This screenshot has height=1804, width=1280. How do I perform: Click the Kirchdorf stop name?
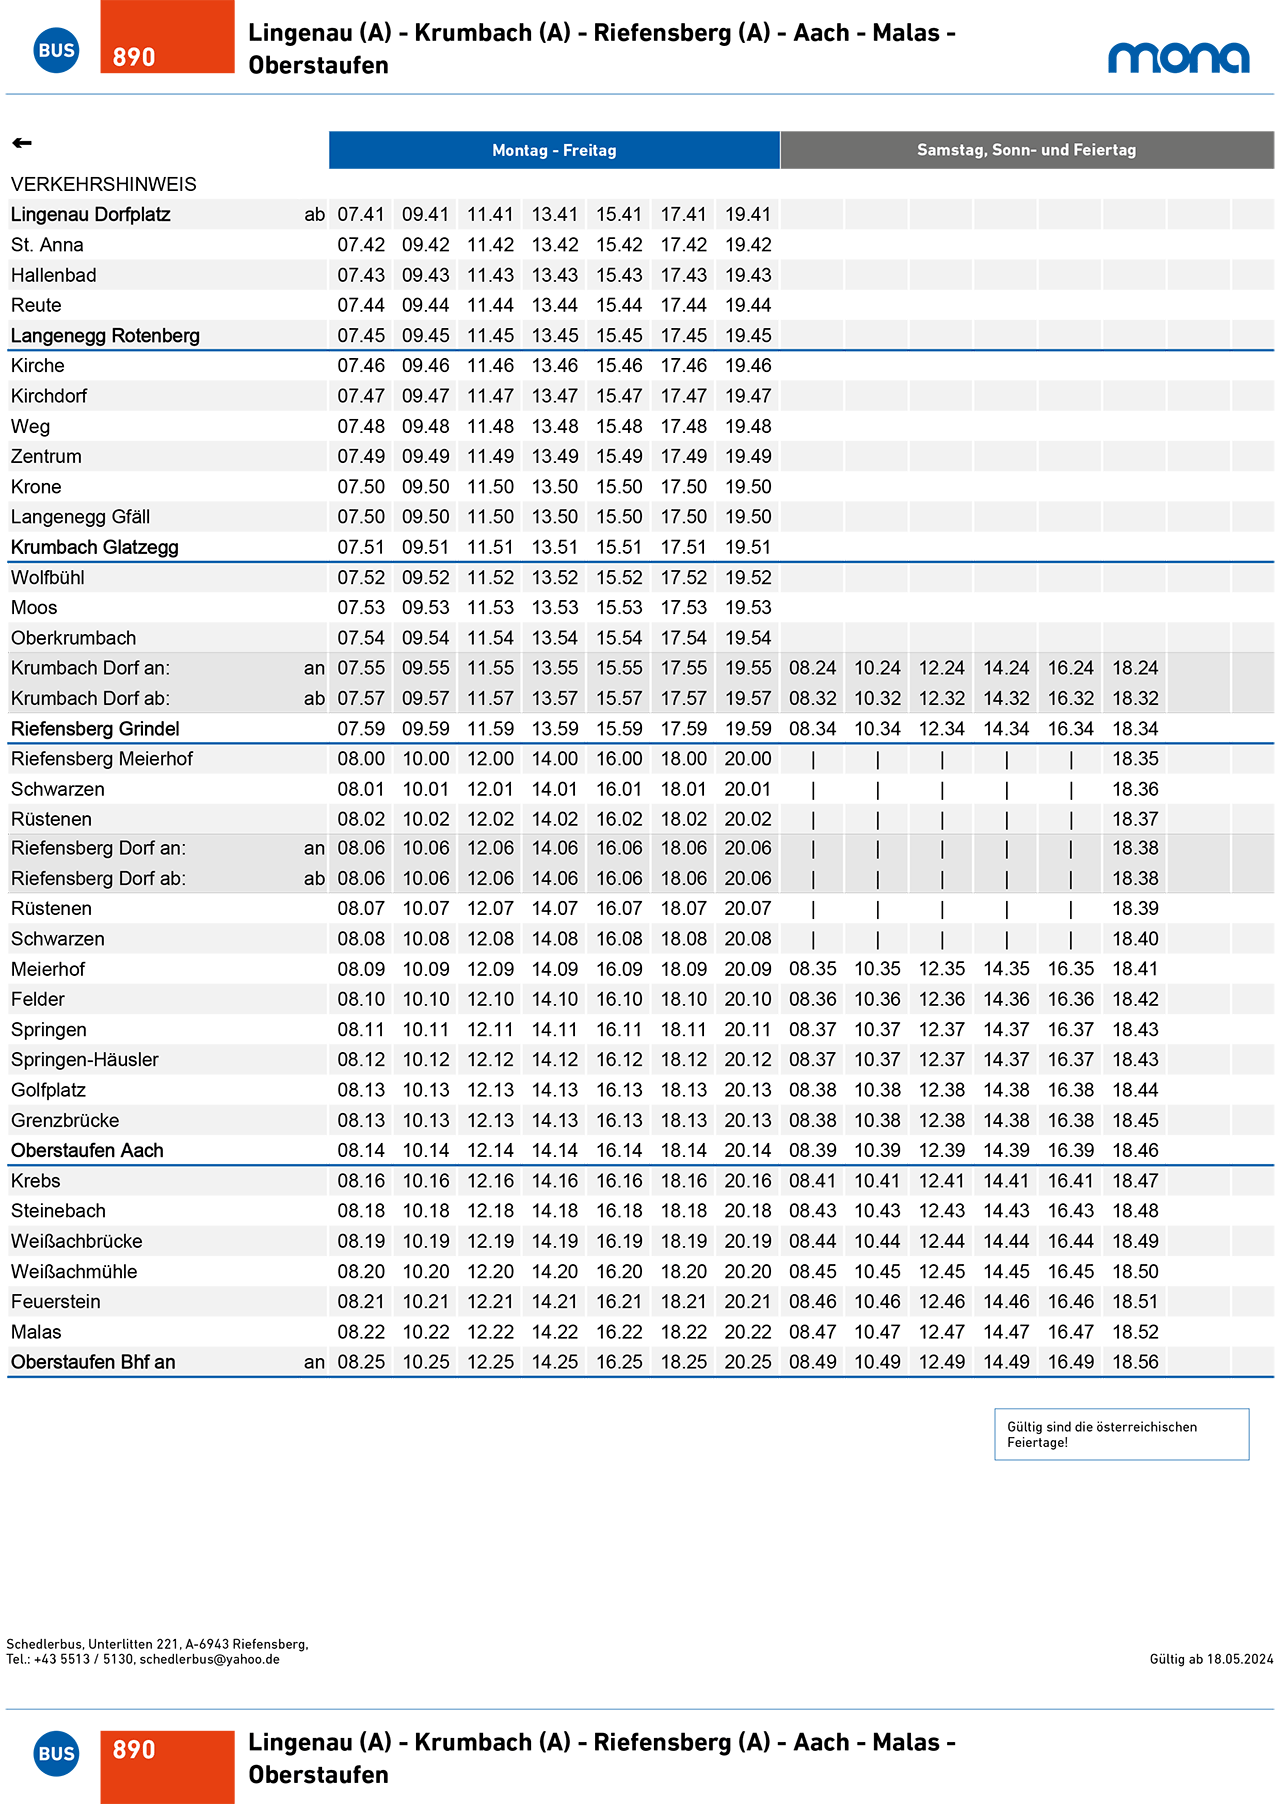49,396
